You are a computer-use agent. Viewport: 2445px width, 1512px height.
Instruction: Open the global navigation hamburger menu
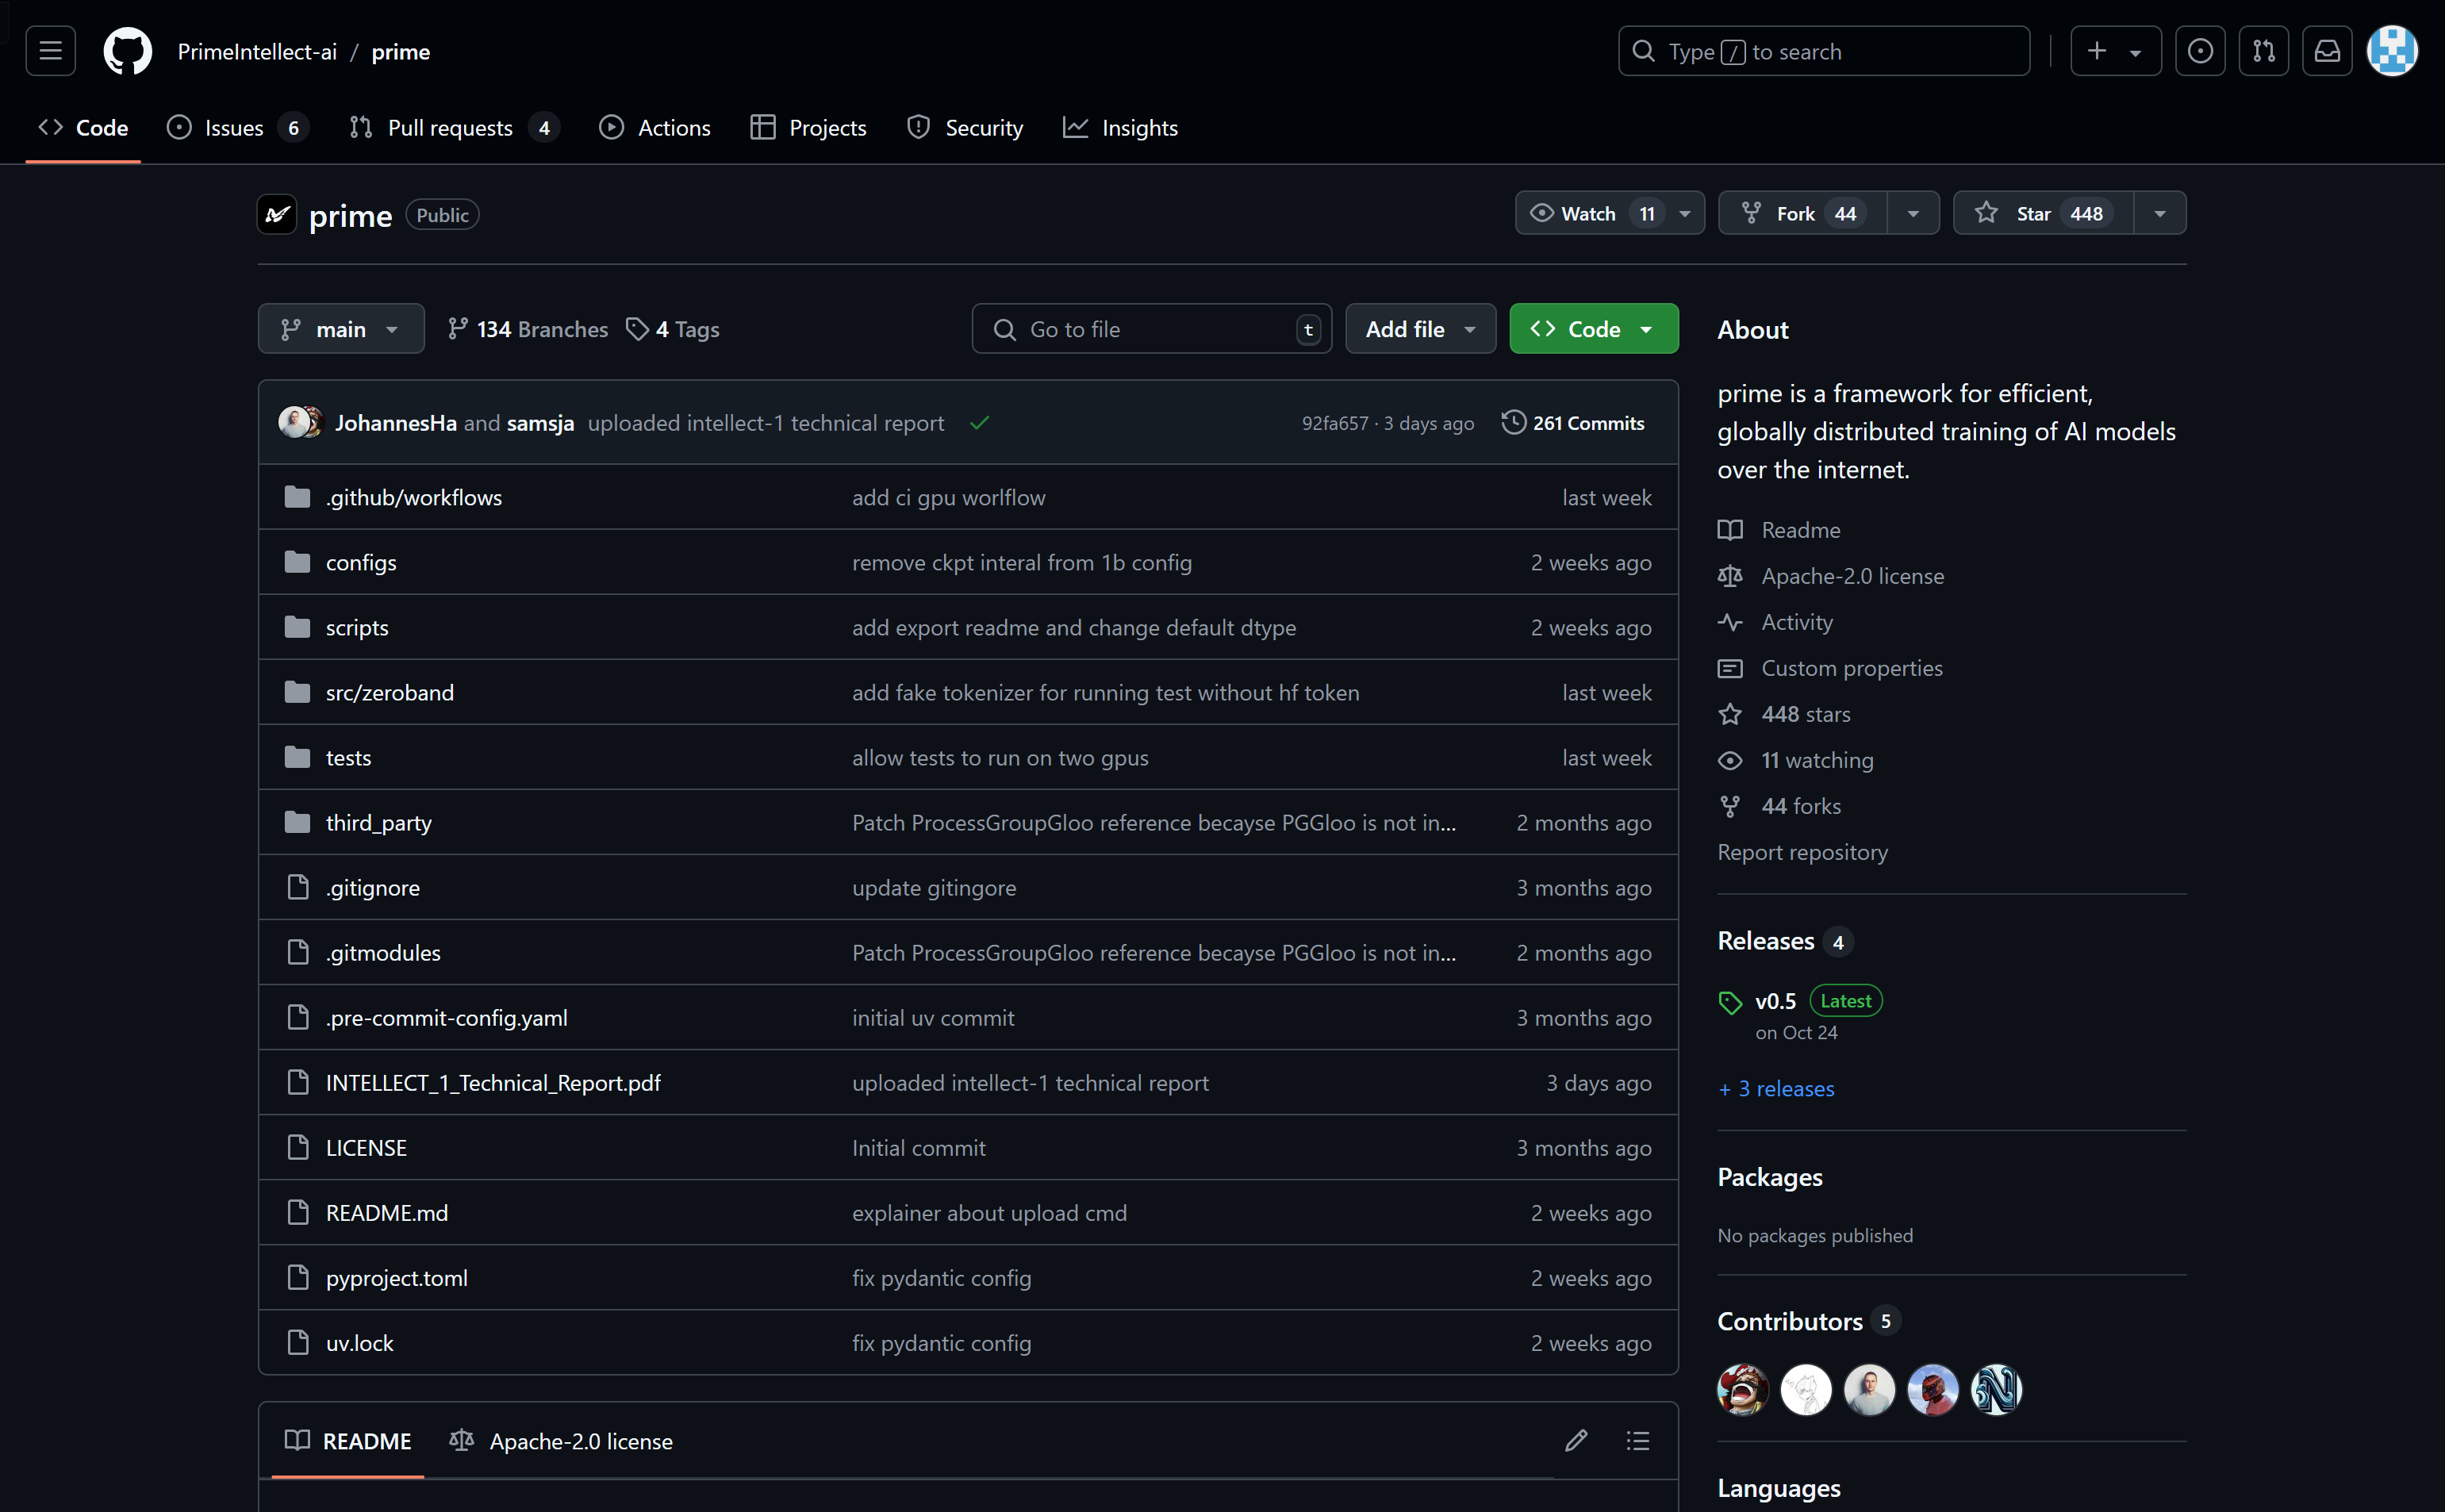tap(50, 51)
